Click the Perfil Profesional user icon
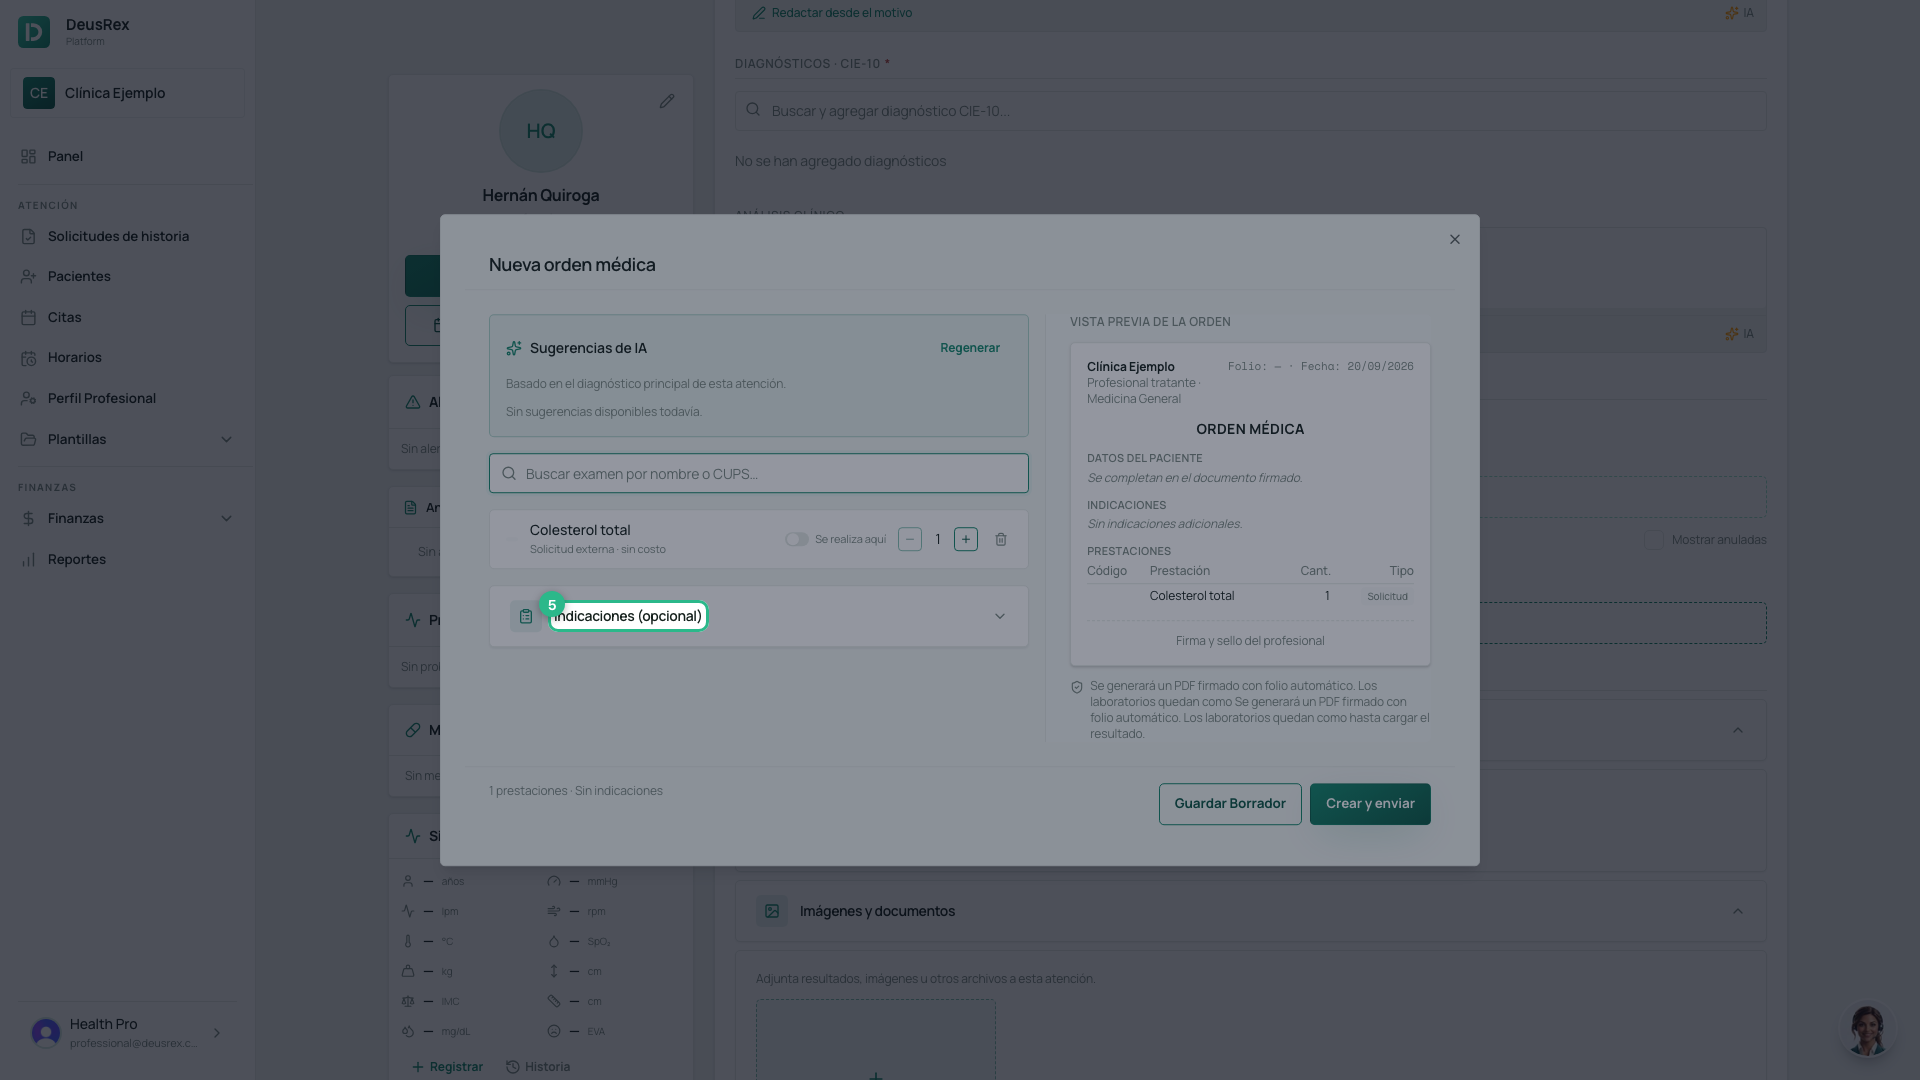Viewport: 1920px width, 1080px height. (x=28, y=398)
